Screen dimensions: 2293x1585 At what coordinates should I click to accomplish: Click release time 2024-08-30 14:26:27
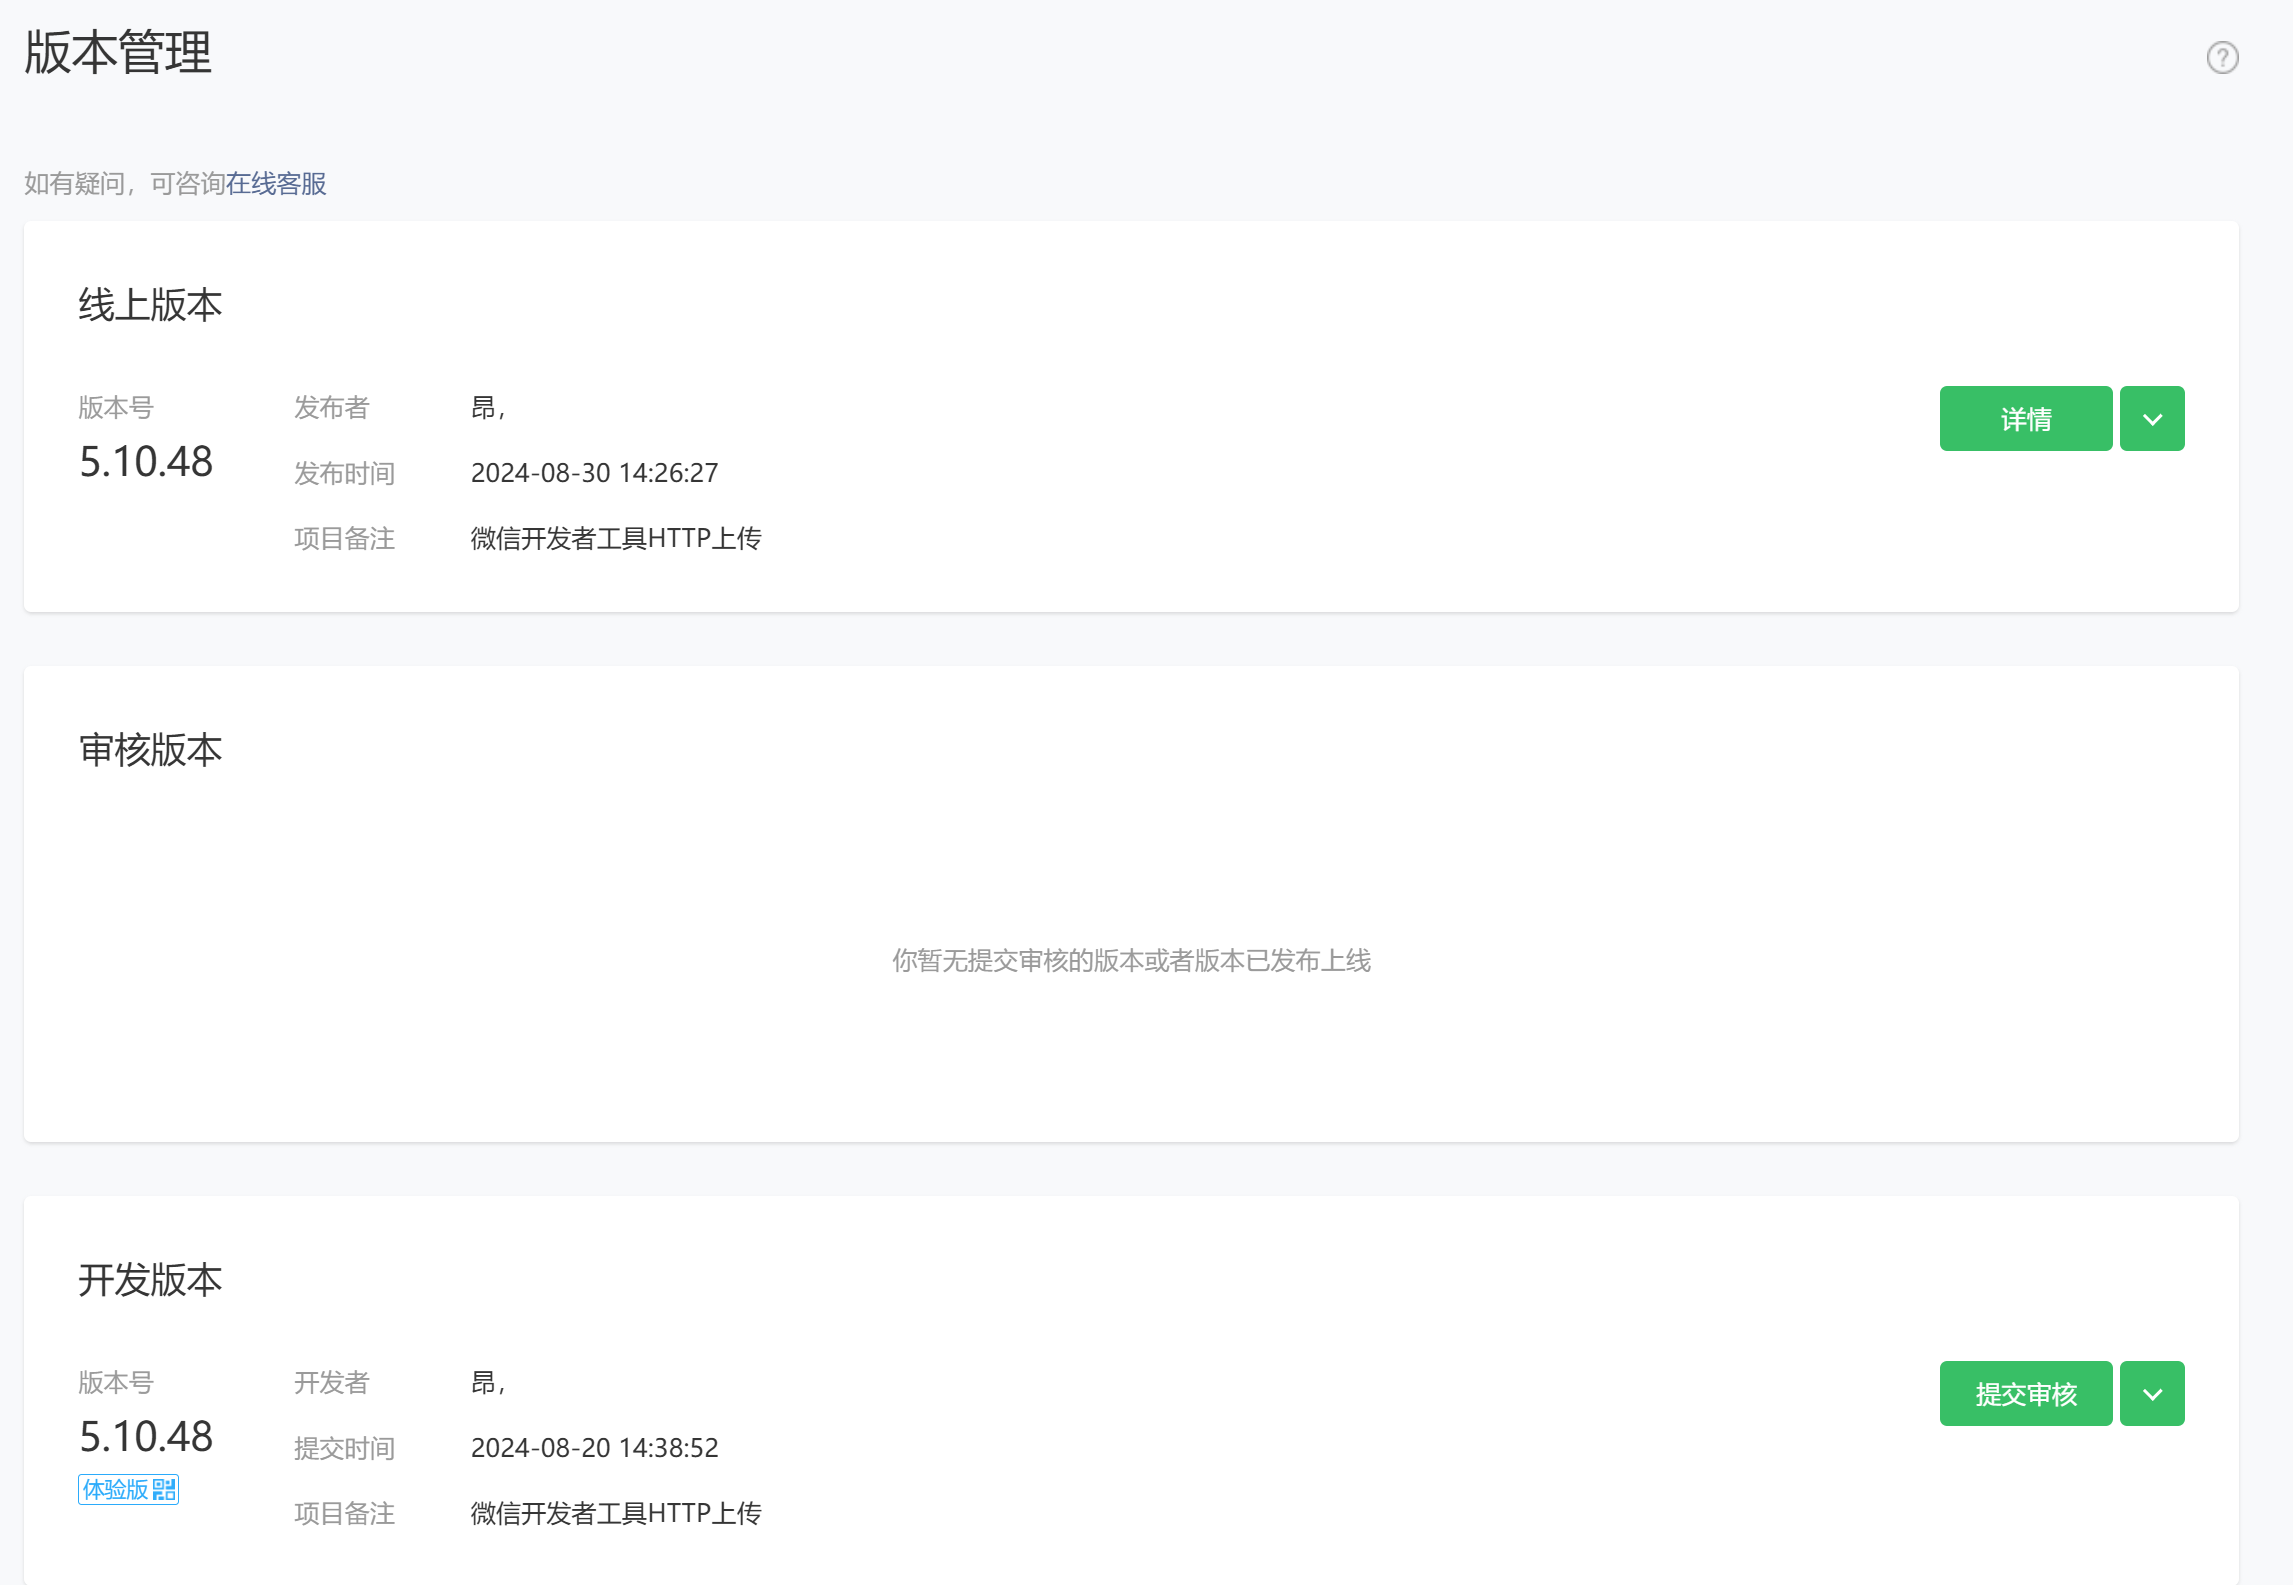[594, 473]
